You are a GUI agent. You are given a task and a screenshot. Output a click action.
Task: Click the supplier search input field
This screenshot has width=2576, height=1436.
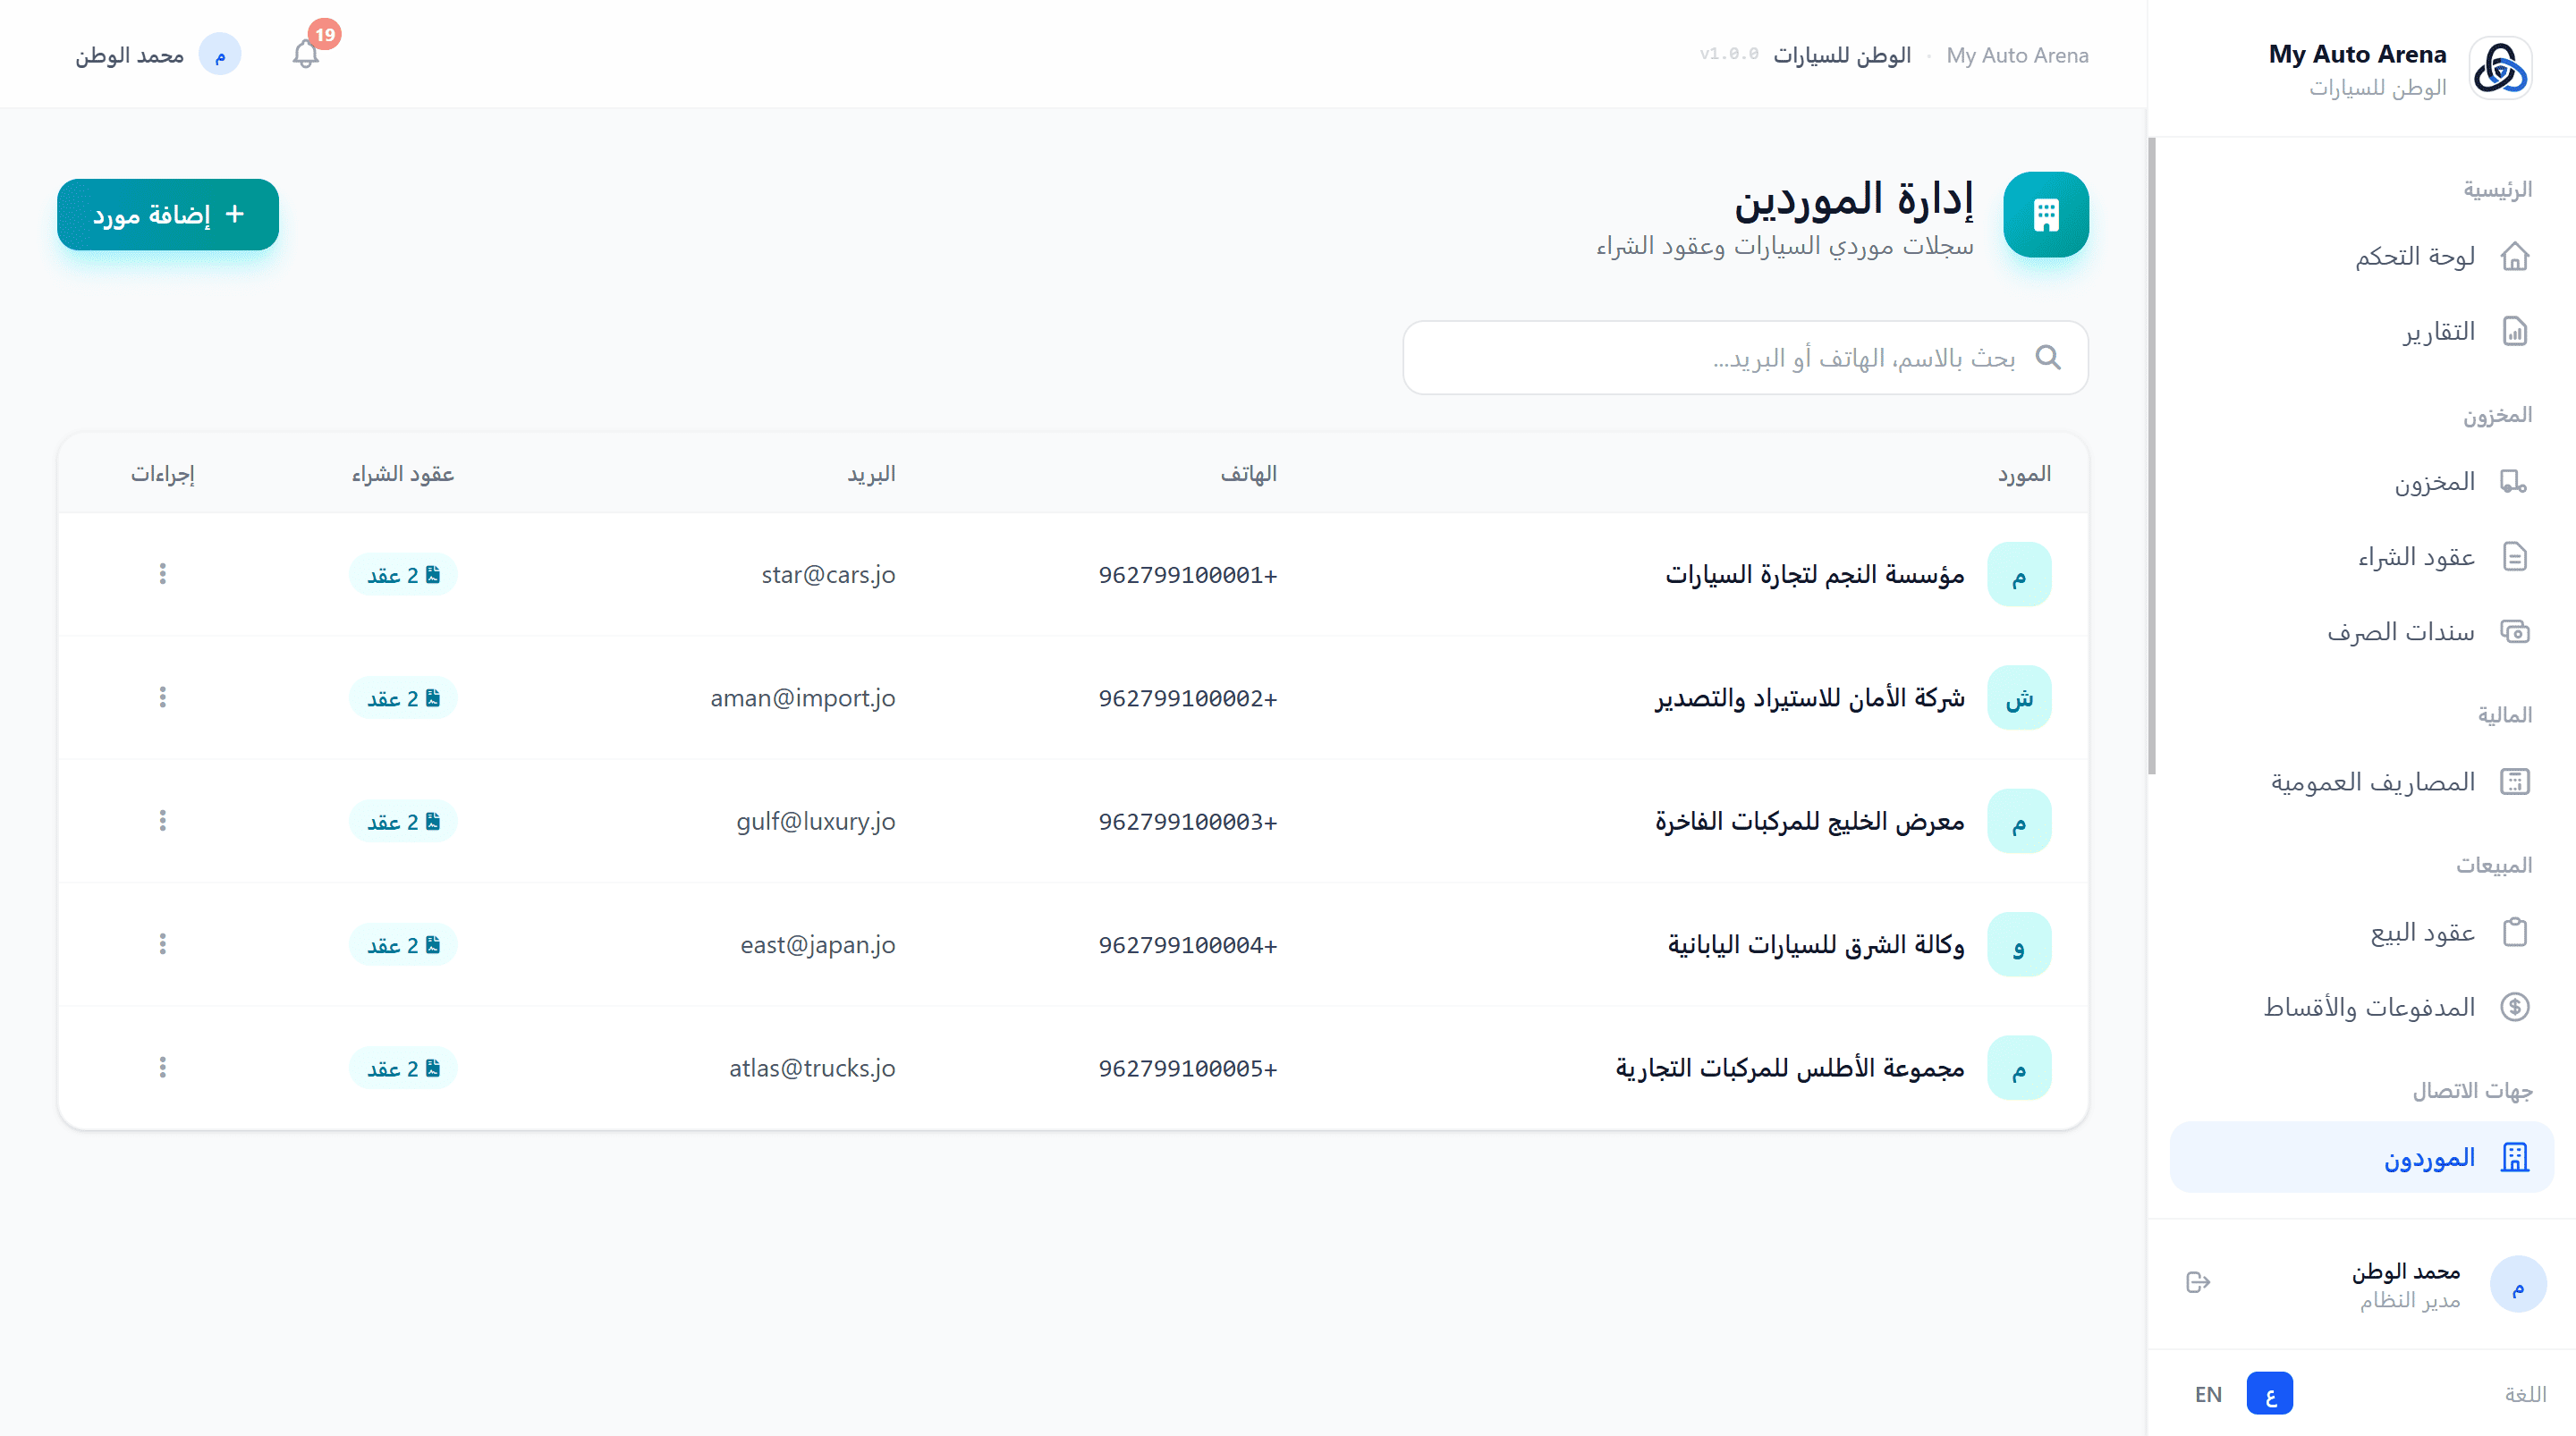[1746, 357]
